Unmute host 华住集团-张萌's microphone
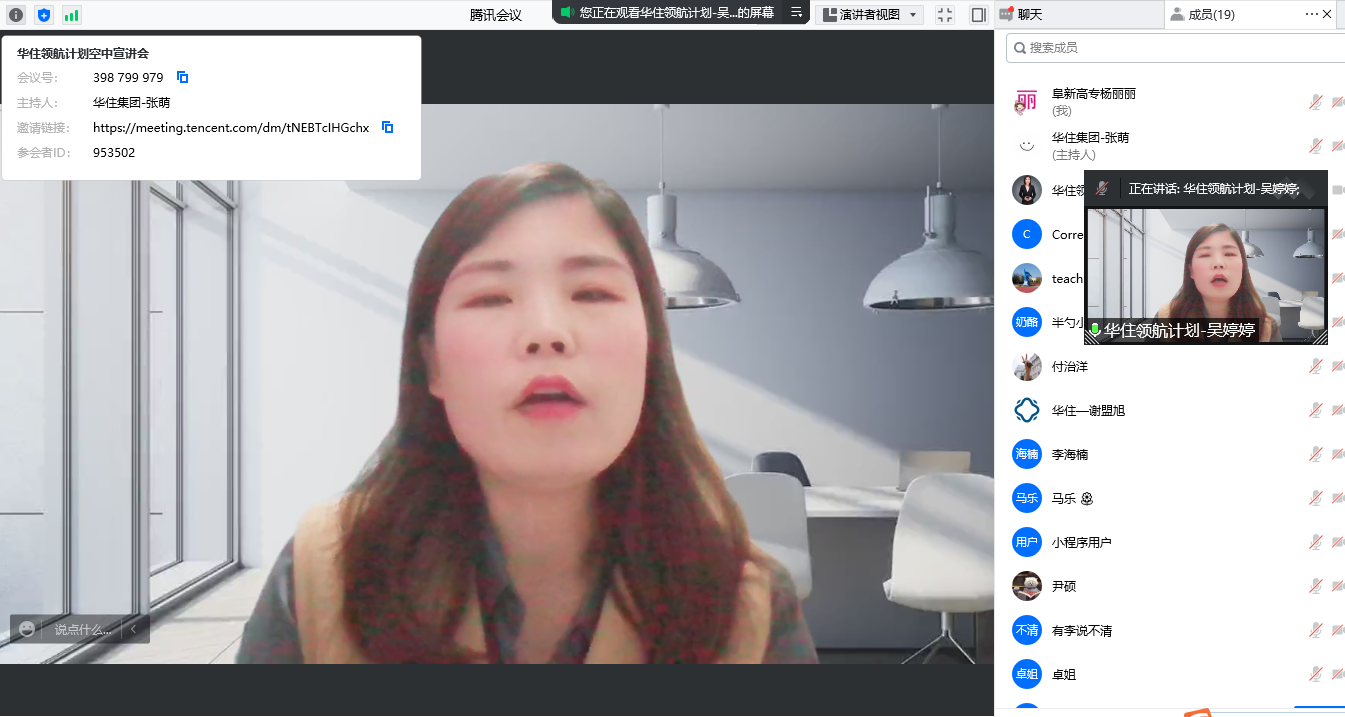The image size is (1345, 717). (1315, 144)
